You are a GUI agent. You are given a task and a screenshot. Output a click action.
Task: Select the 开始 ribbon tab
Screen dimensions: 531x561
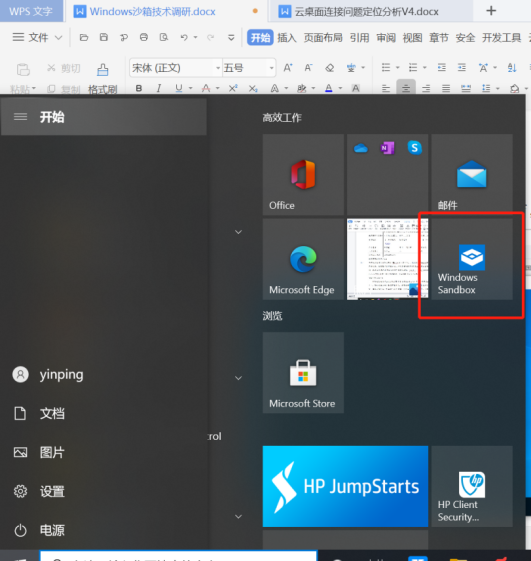(x=260, y=38)
